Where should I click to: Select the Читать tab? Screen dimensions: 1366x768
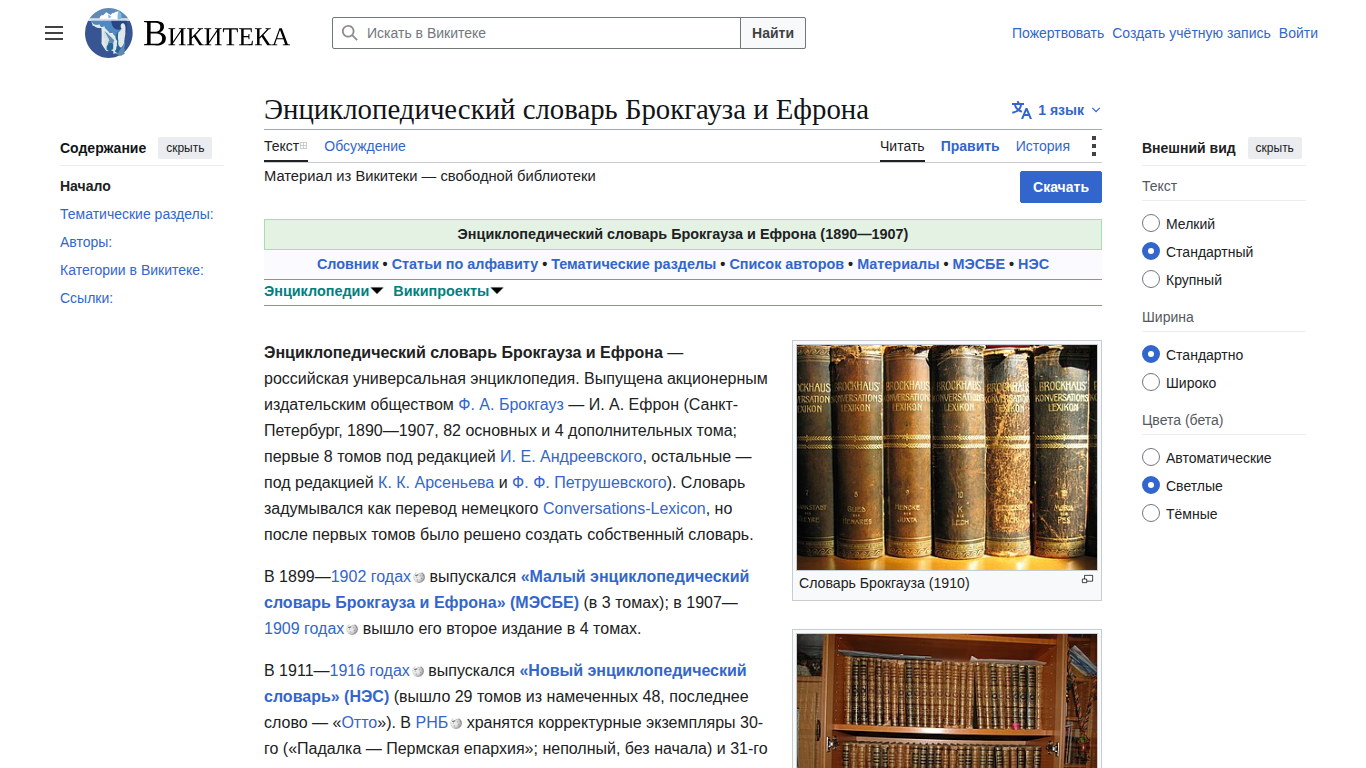pos(902,146)
